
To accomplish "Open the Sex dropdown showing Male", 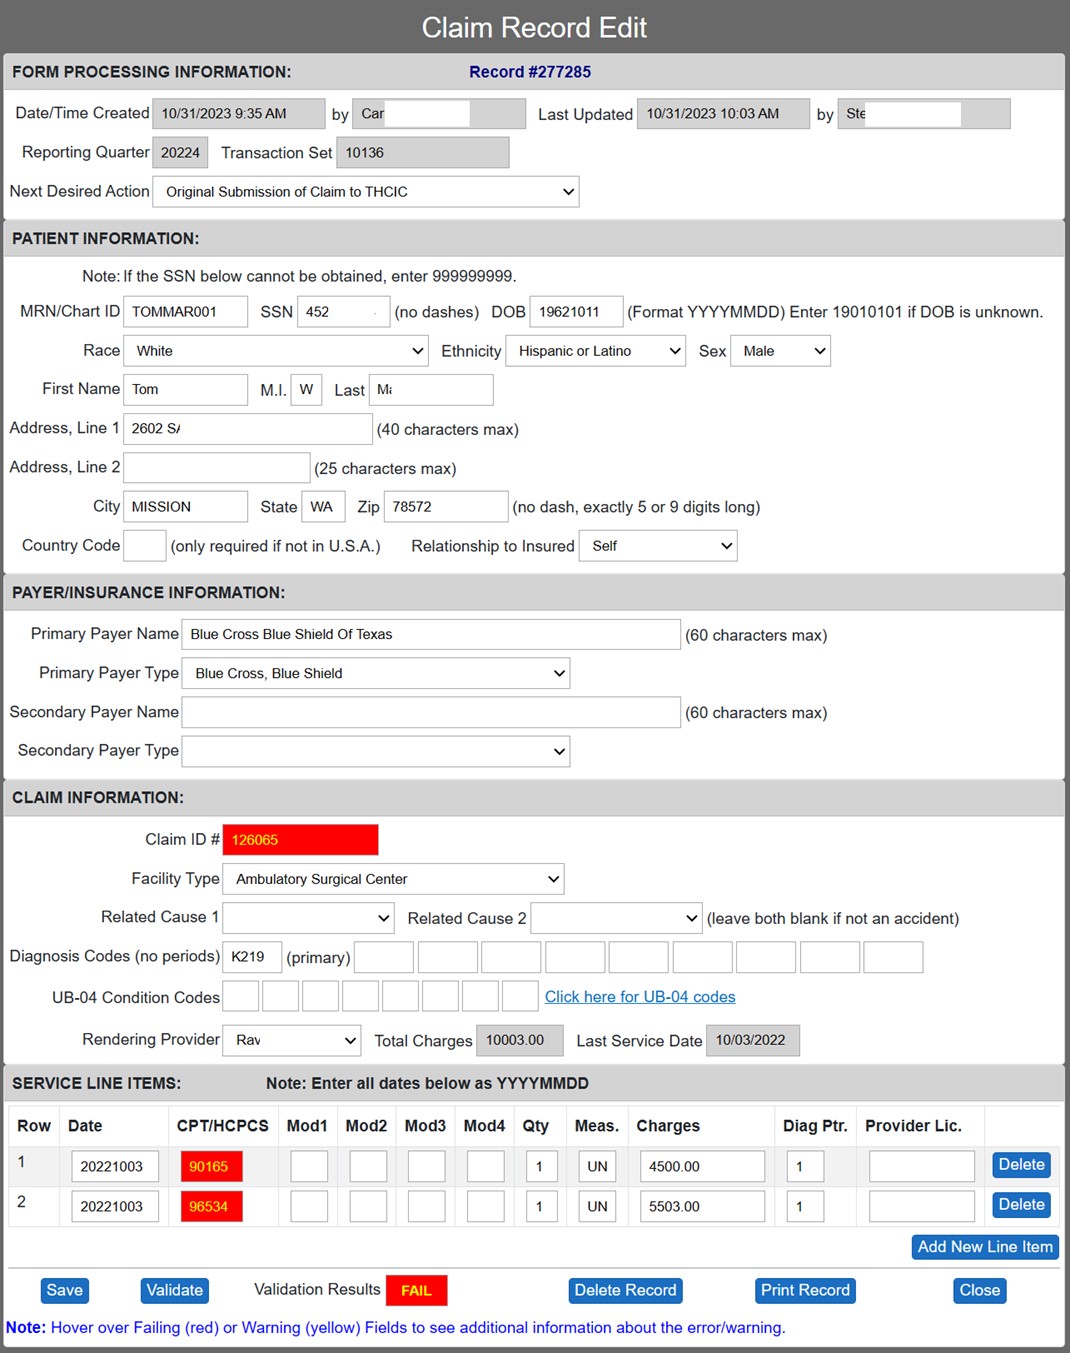I will (x=781, y=351).
